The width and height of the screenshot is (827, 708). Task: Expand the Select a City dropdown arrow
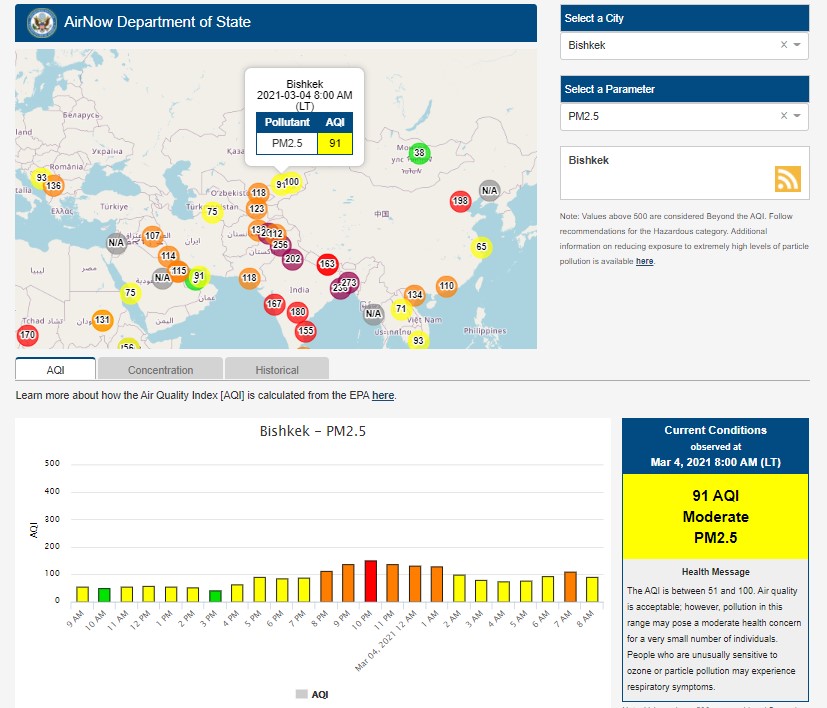coord(797,45)
